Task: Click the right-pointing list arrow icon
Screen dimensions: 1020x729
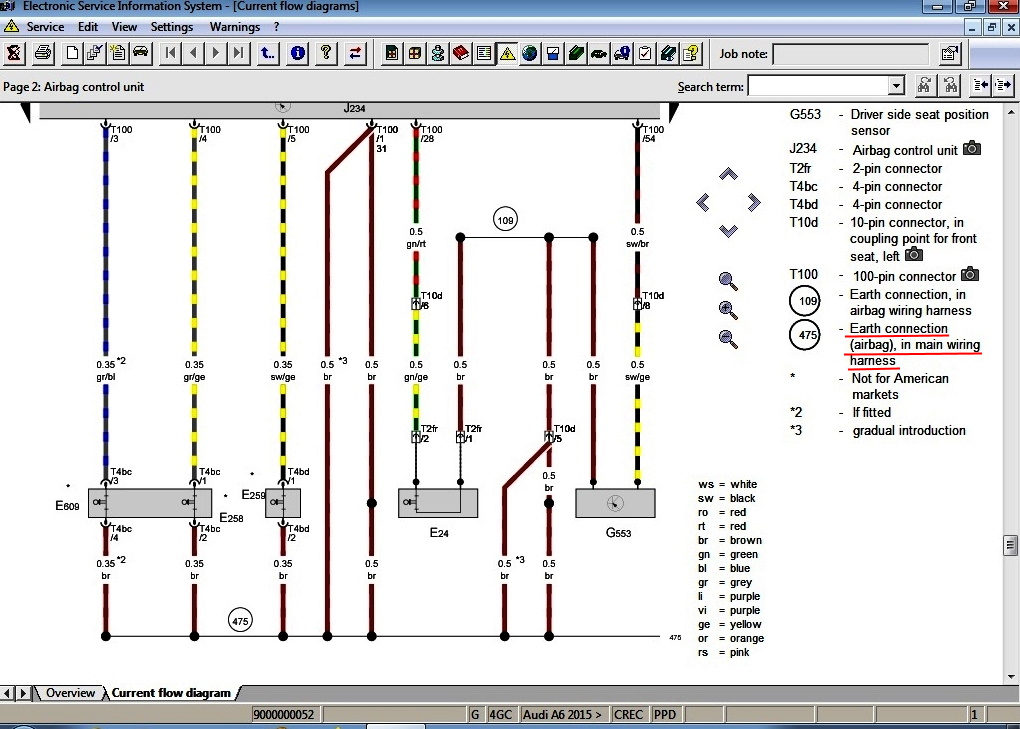Action: pos(1003,86)
